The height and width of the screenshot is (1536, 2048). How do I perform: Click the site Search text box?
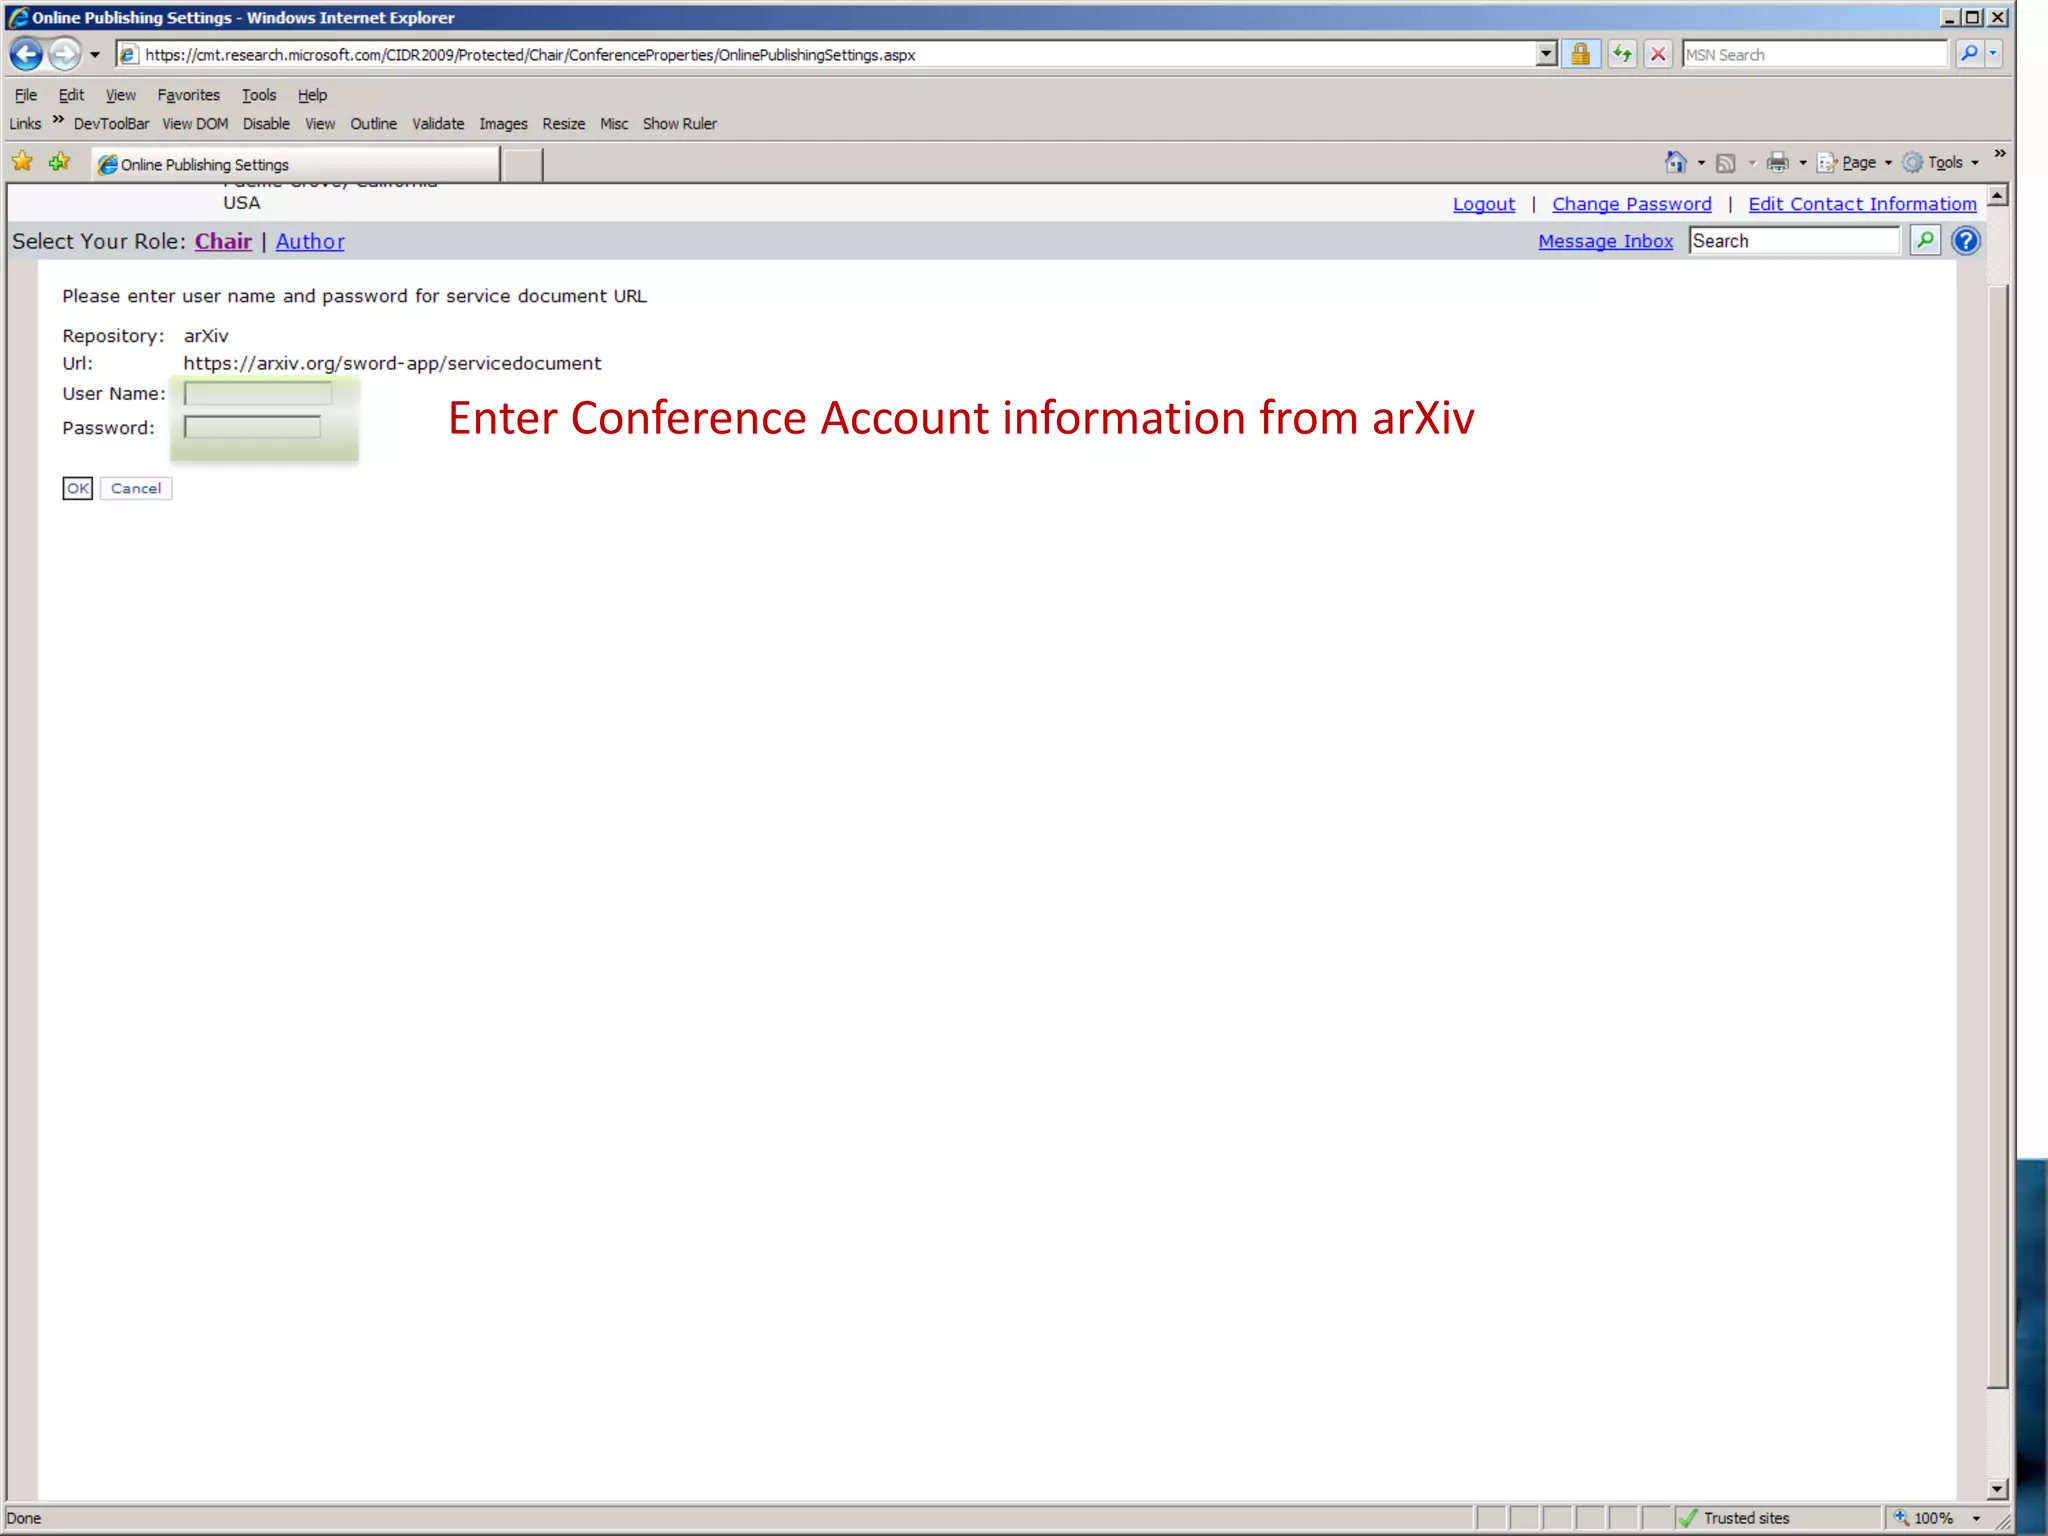click(1794, 241)
